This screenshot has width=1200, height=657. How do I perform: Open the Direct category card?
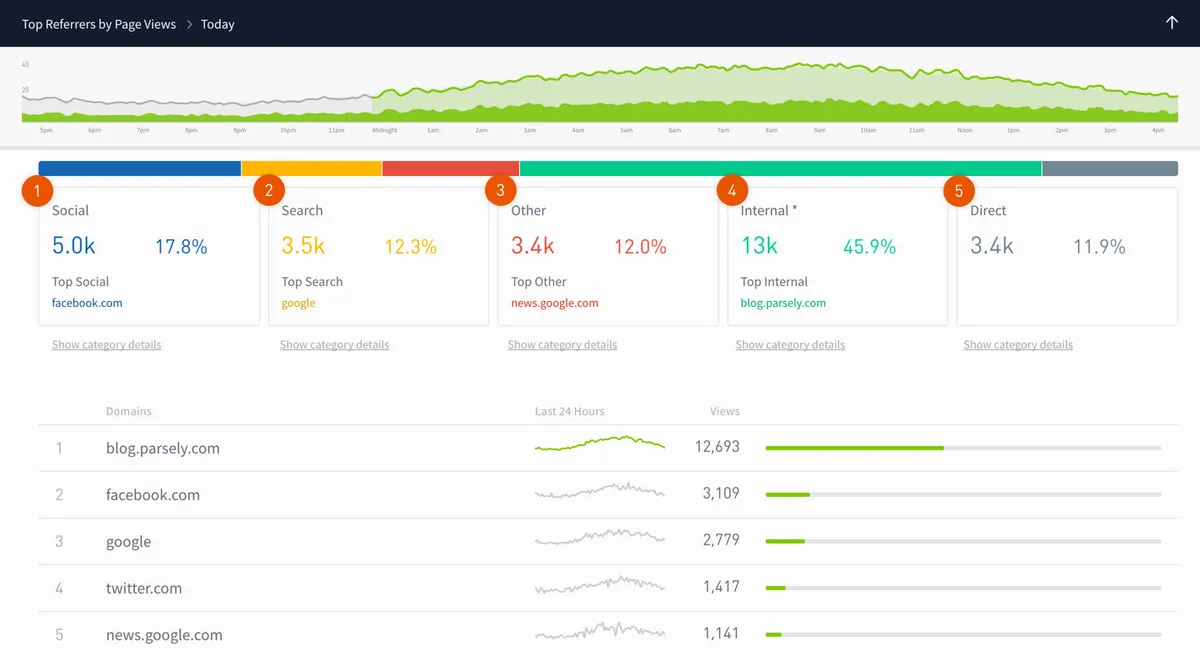click(1067, 256)
